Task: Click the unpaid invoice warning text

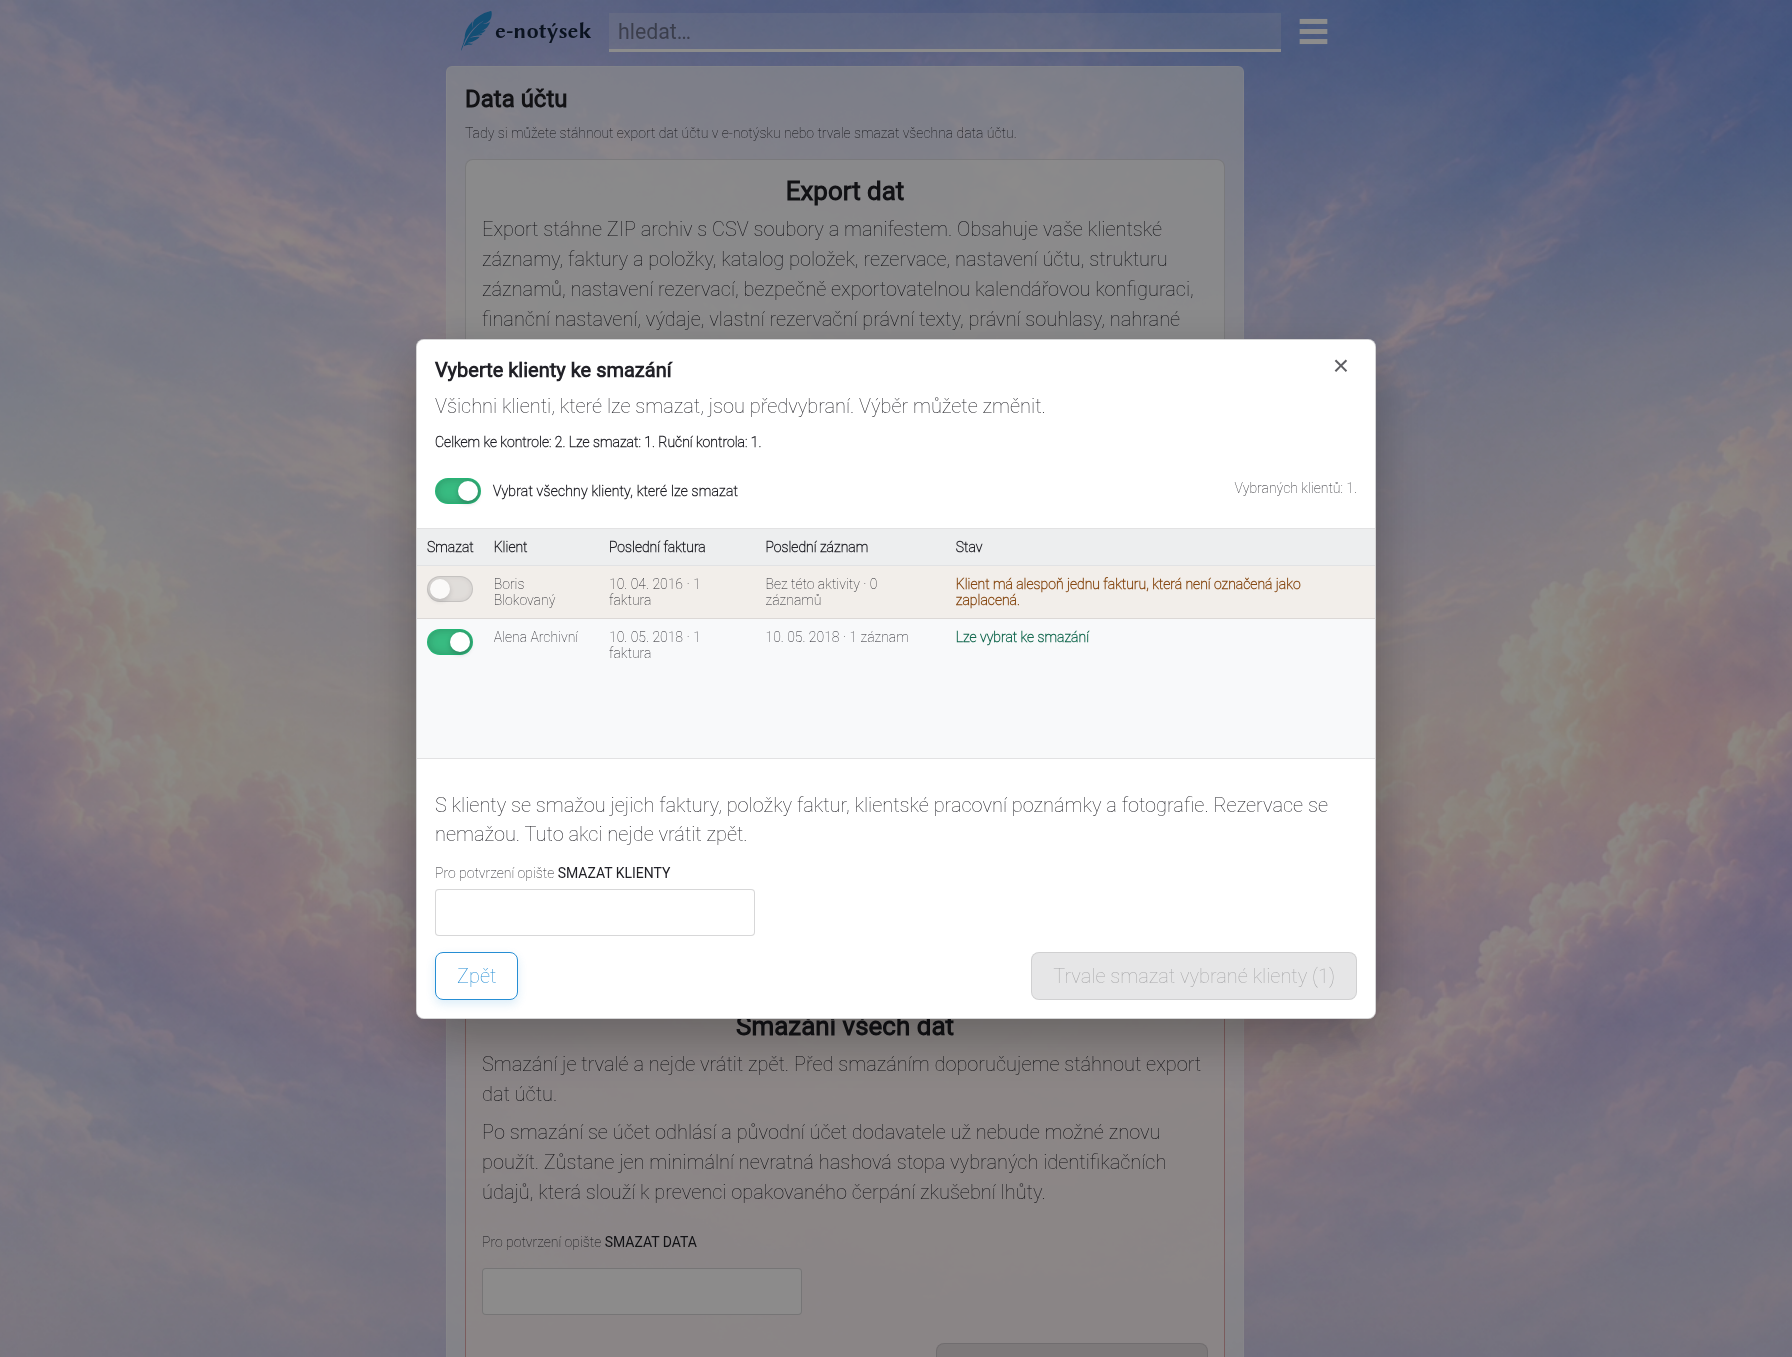Action: pyautogui.click(x=1128, y=592)
